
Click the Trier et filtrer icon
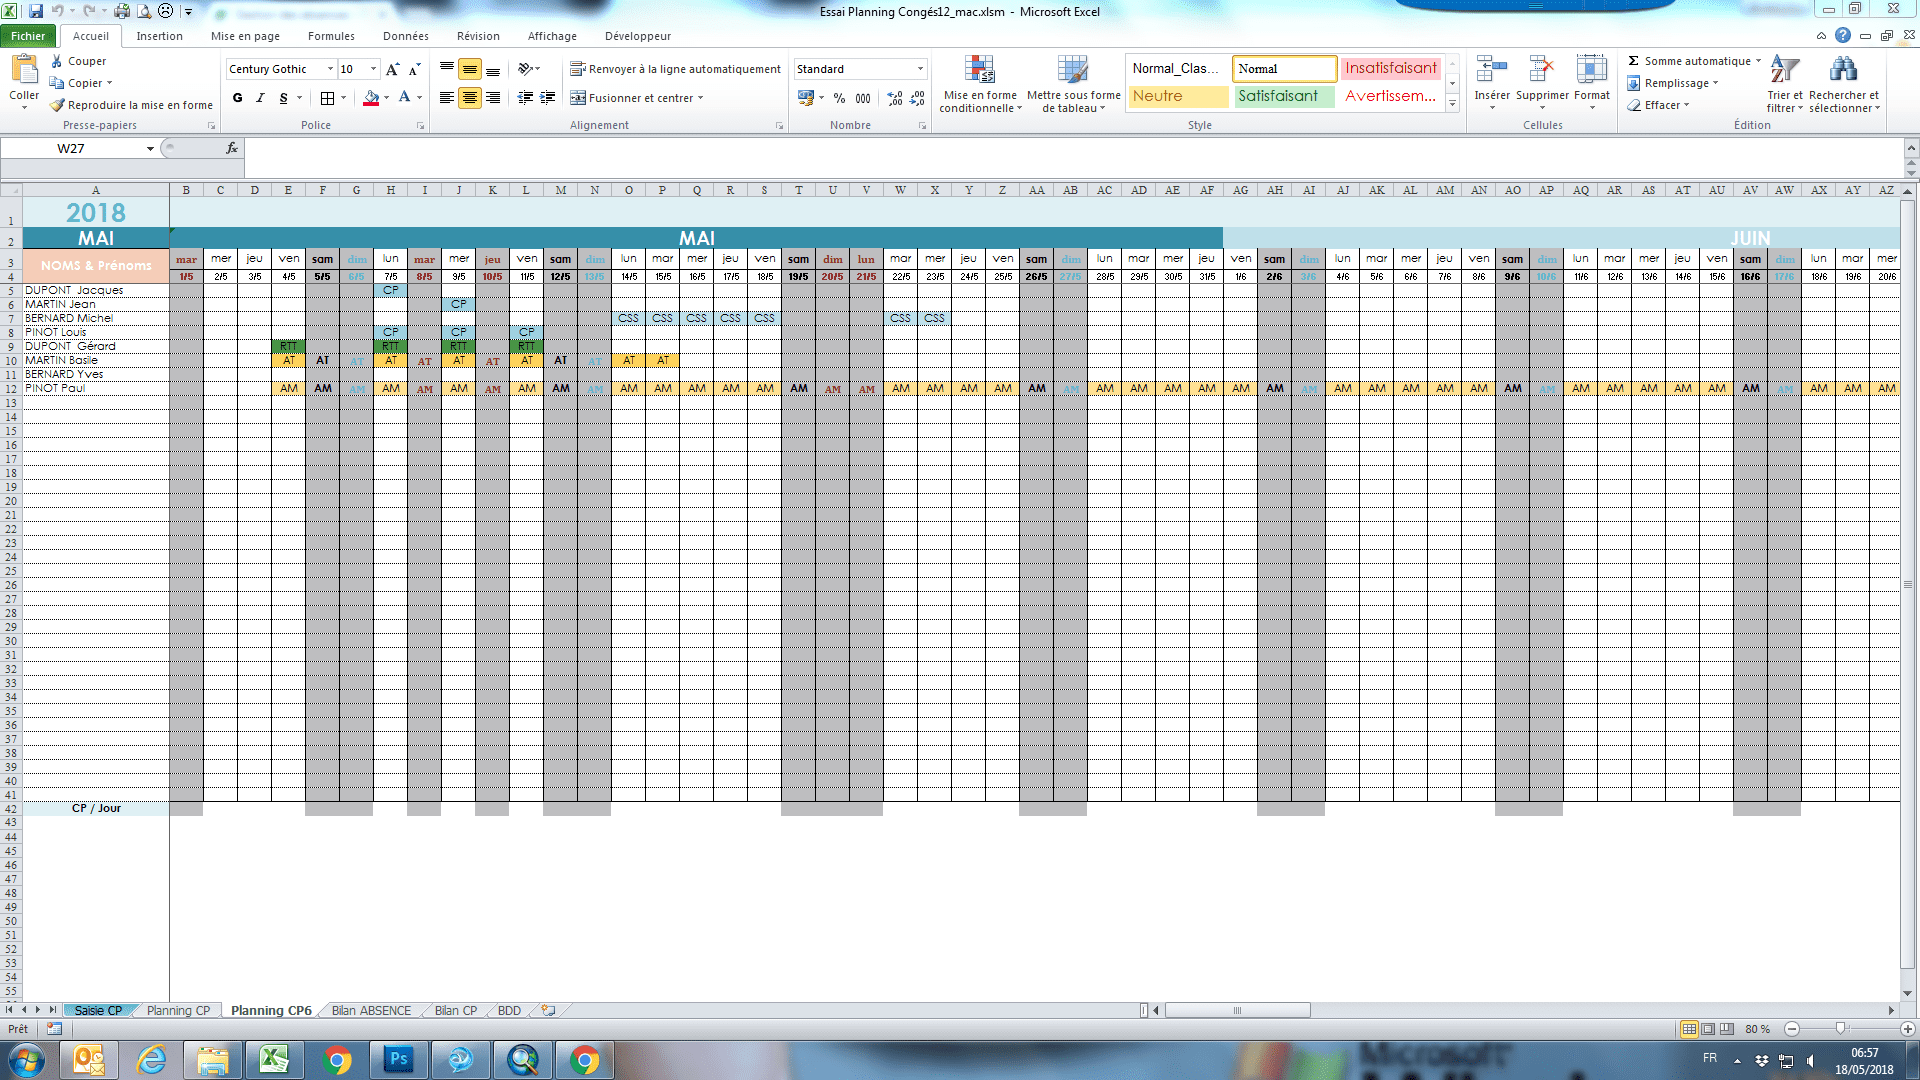click(x=1784, y=71)
